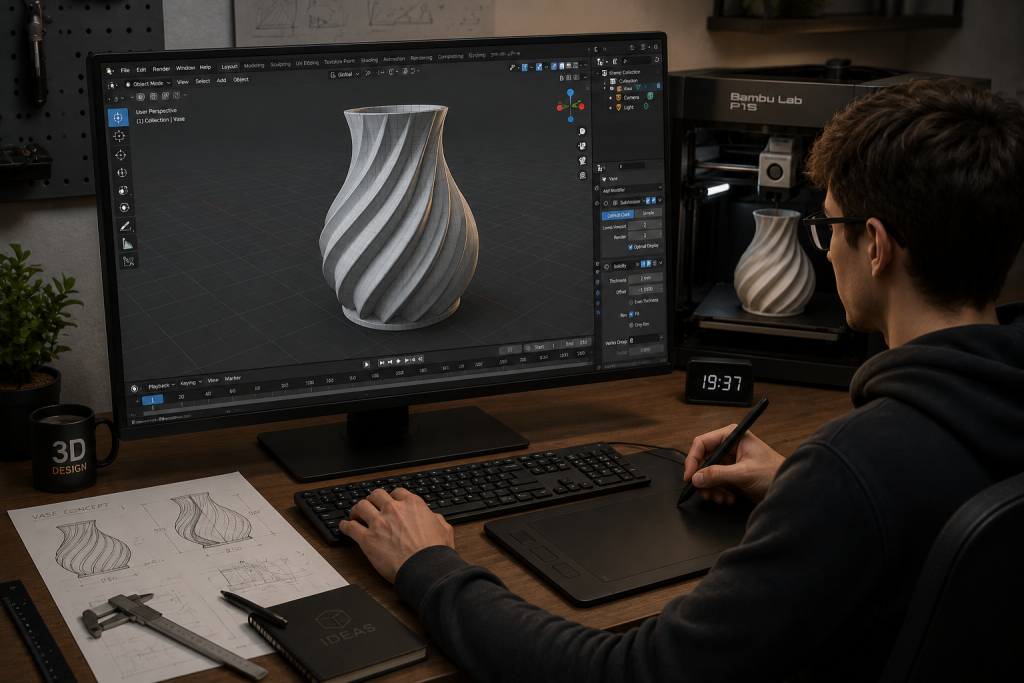Toggle the Rim Fill checkbox
Screen dimensions: 1024x683
(630, 314)
